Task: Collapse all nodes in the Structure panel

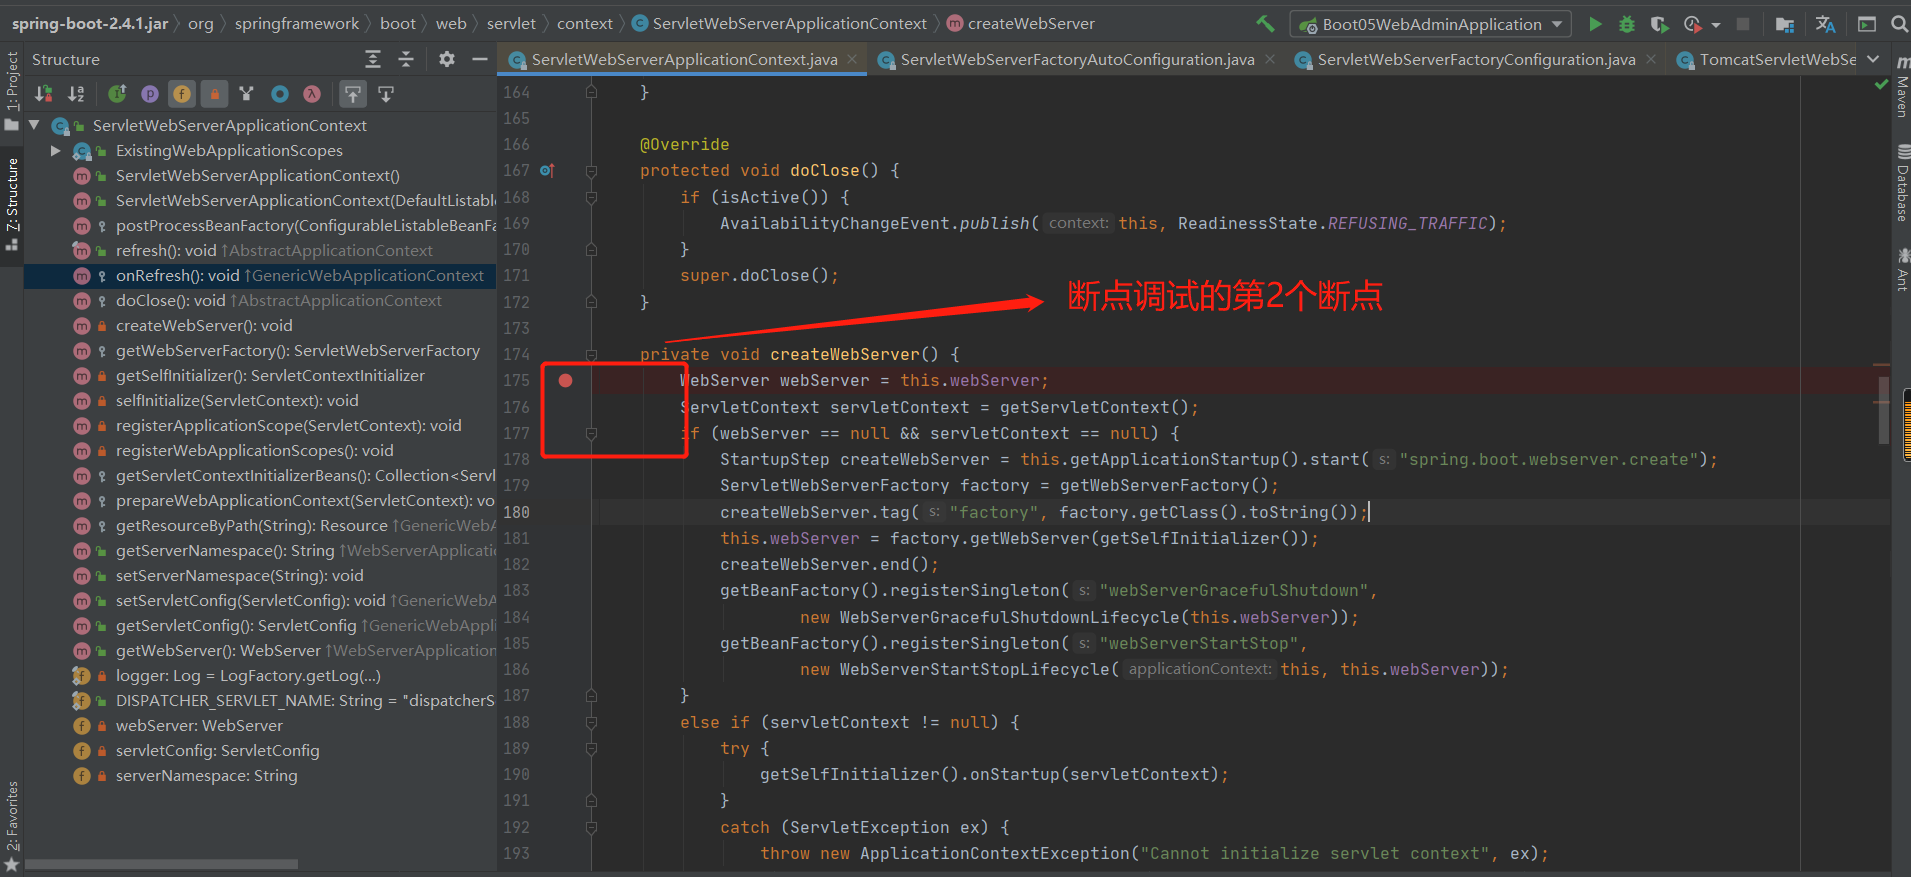Action: (x=406, y=59)
